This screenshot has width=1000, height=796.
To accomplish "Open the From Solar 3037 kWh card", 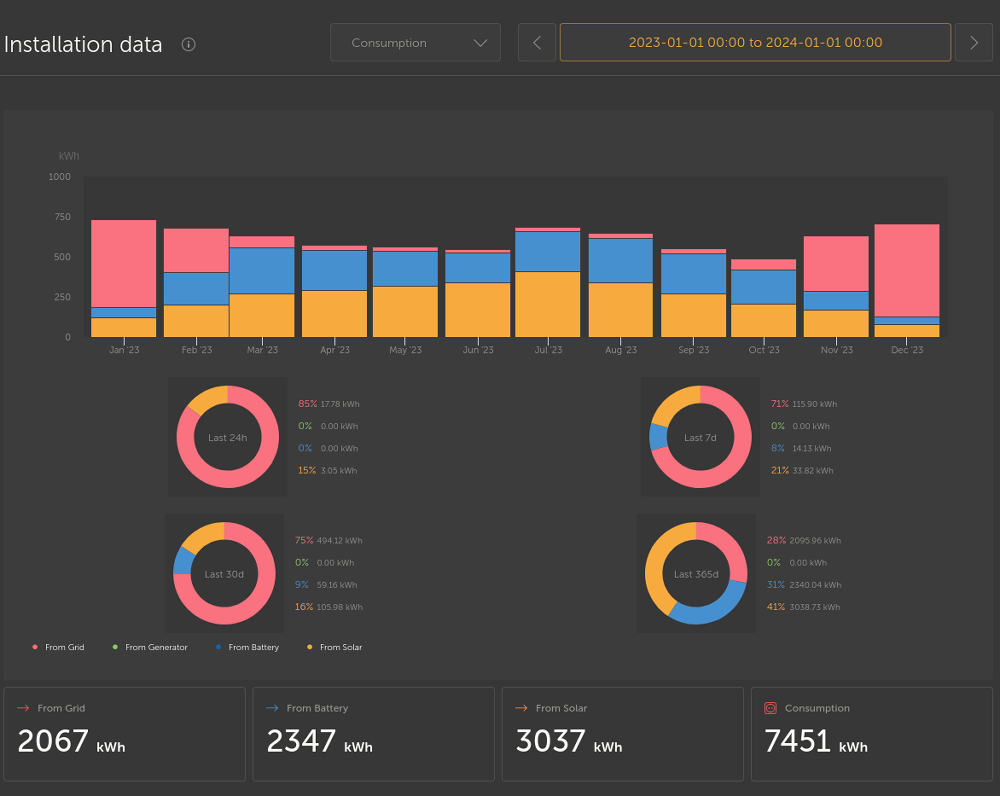I will click(x=622, y=734).
